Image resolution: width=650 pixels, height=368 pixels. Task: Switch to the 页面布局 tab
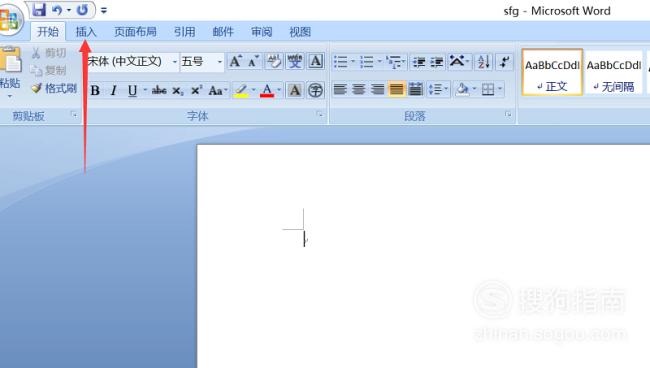coord(135,31)
